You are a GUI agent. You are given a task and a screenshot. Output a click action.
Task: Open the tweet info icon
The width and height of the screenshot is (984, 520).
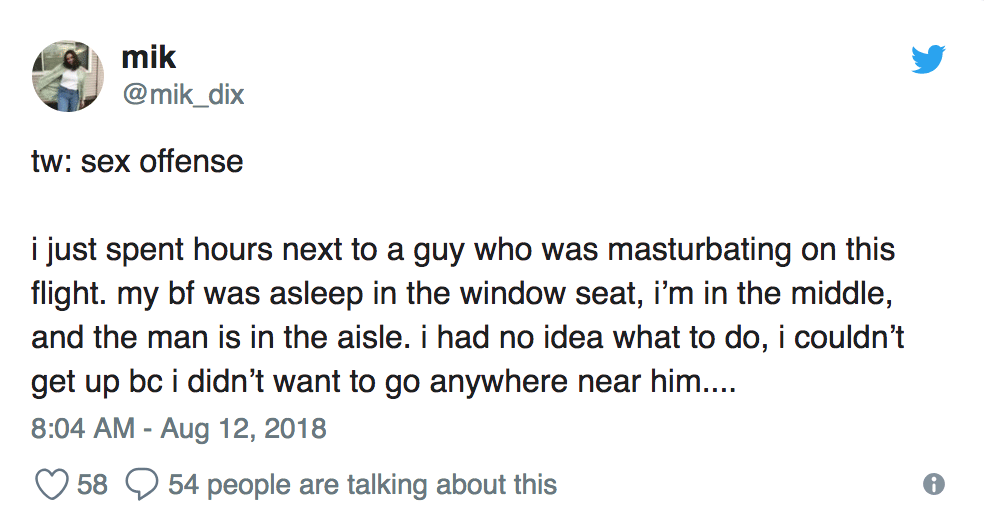(x=934, y=484)
